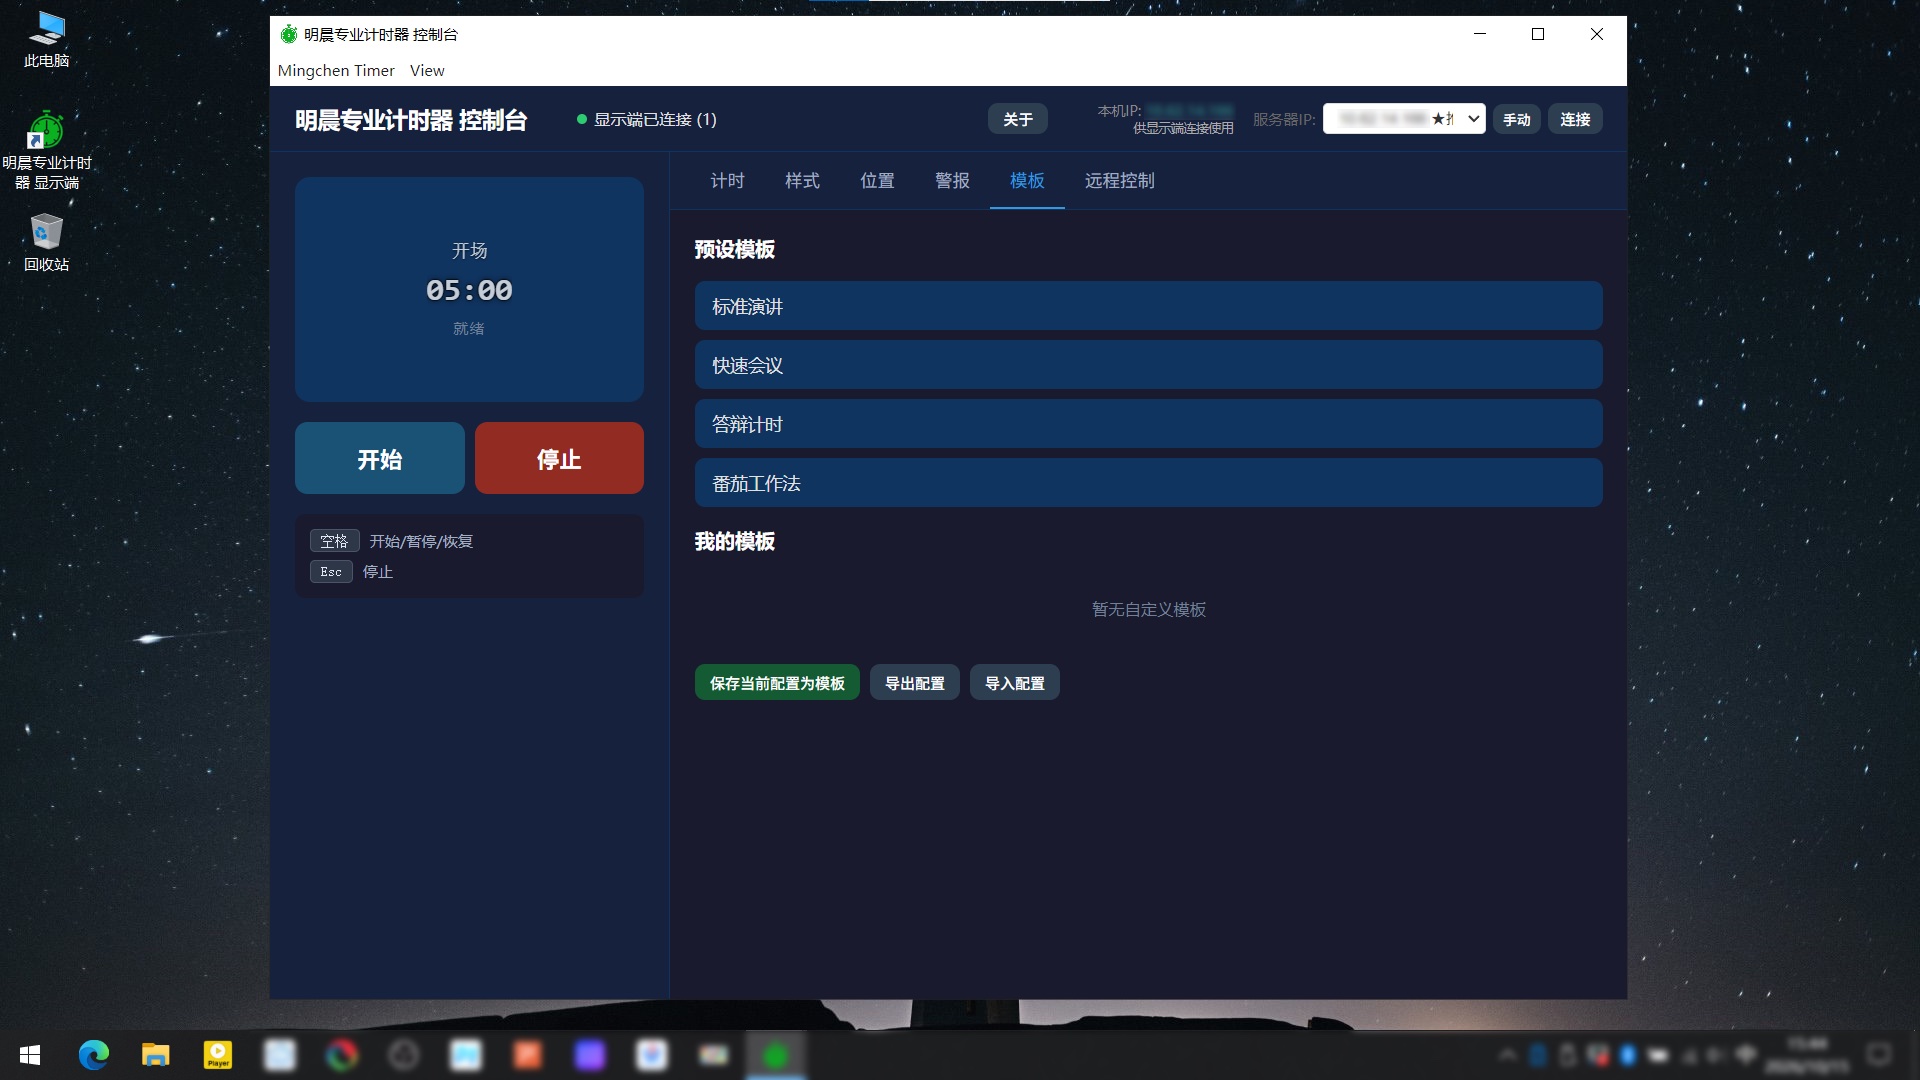1920x1080 pixels.
Task: Click the 关于 button
Action: [x=1018, y=119]
